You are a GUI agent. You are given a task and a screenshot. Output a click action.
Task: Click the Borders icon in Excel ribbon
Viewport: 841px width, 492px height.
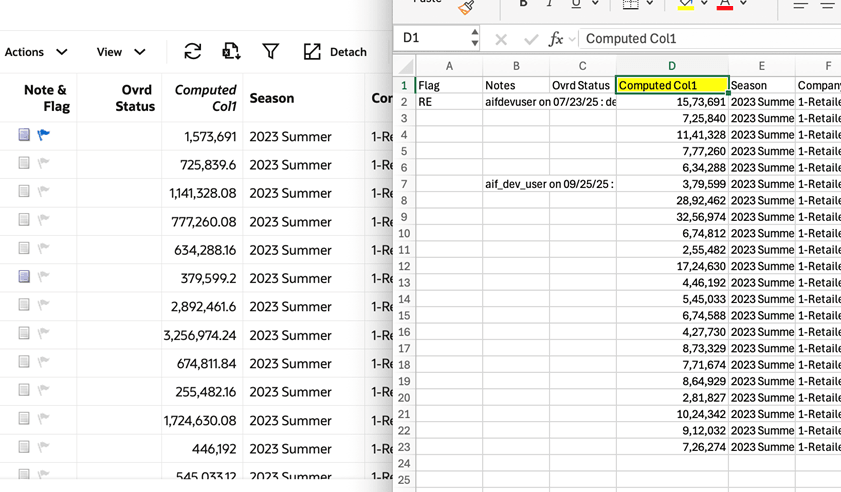click(x=630, y=4)
